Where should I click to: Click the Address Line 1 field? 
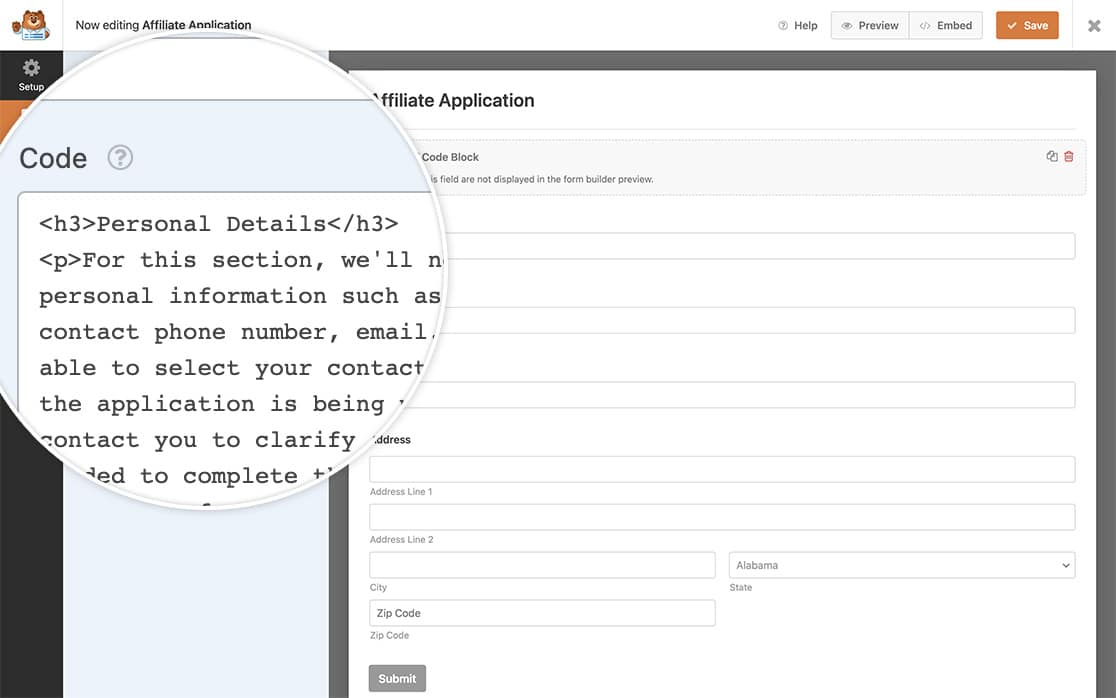click(x=722, y=468)
